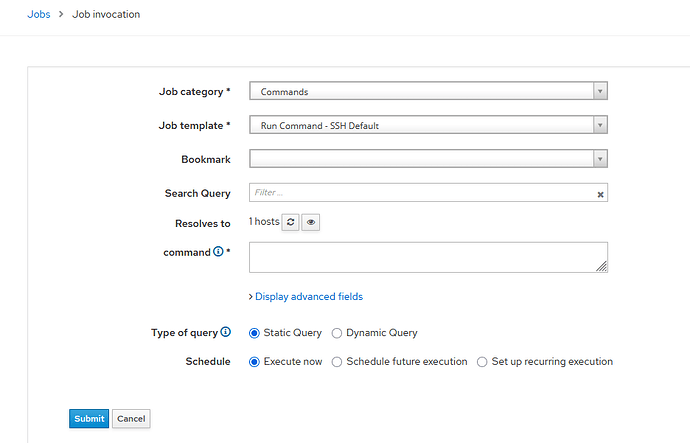Click the '1 hosts' resolved text
The image size is (690, 443).
pyautogui.click(x=264, y=221)
